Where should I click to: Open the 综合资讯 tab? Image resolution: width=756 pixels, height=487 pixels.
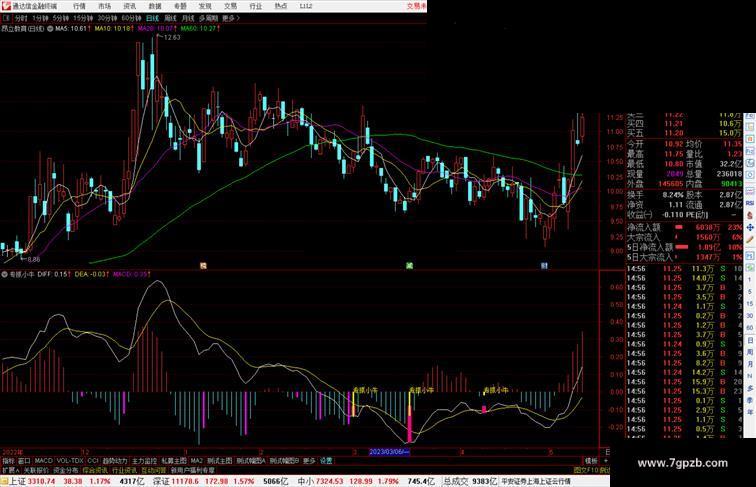(x=95, y=470)
